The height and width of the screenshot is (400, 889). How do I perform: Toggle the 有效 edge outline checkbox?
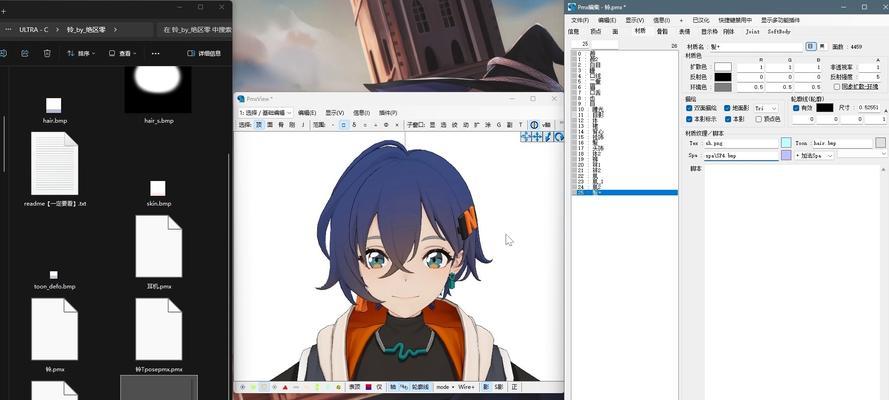[x=796, y=108]
